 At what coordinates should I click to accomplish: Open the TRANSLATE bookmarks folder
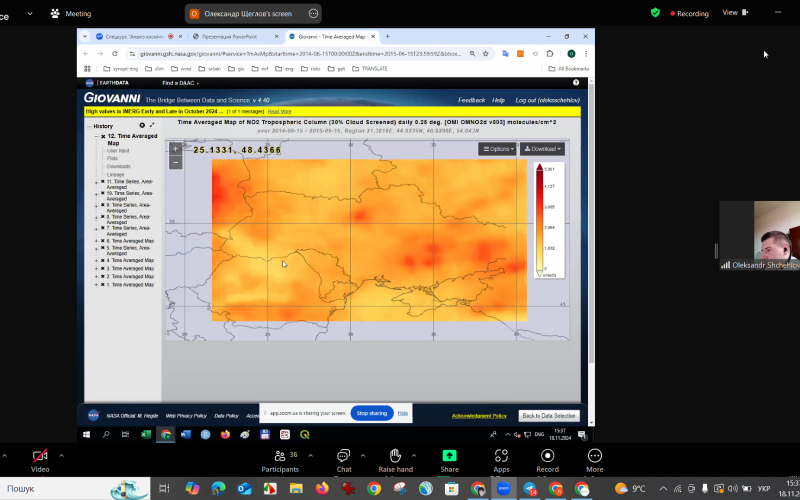(x=370, y=69)
